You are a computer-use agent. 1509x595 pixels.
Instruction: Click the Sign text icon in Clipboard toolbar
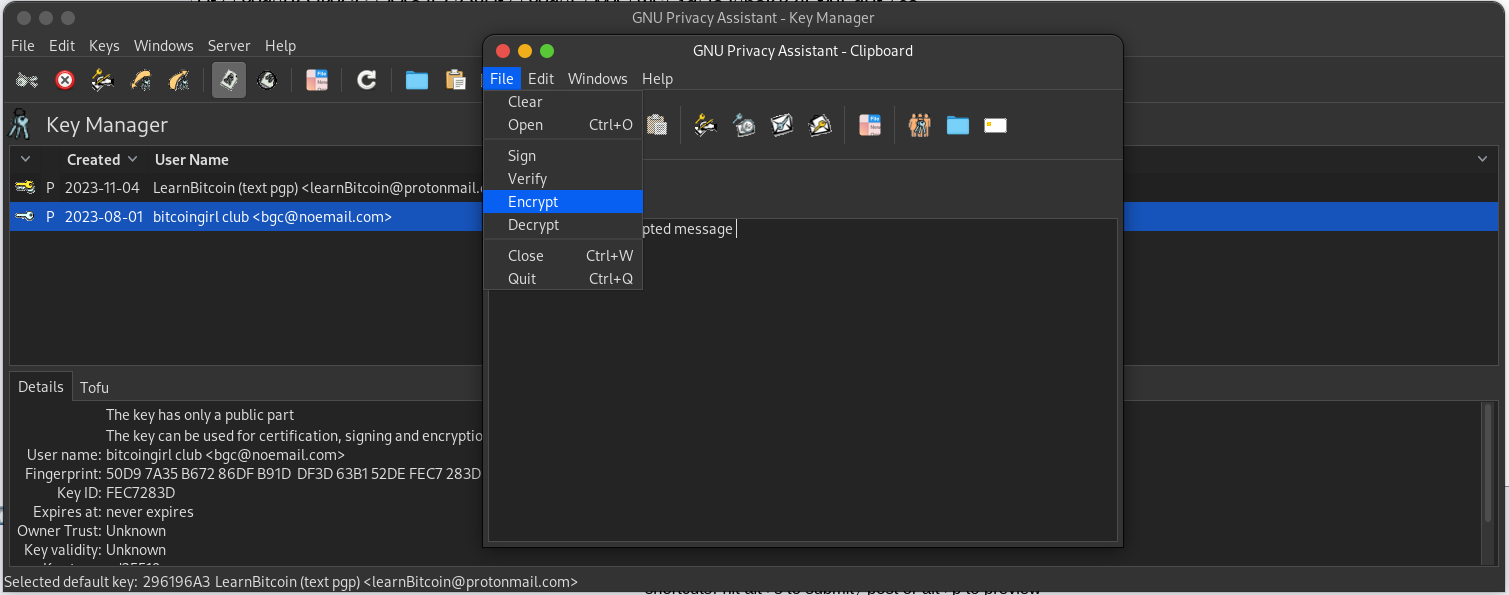pyautogui.click(x=706, y=125)
